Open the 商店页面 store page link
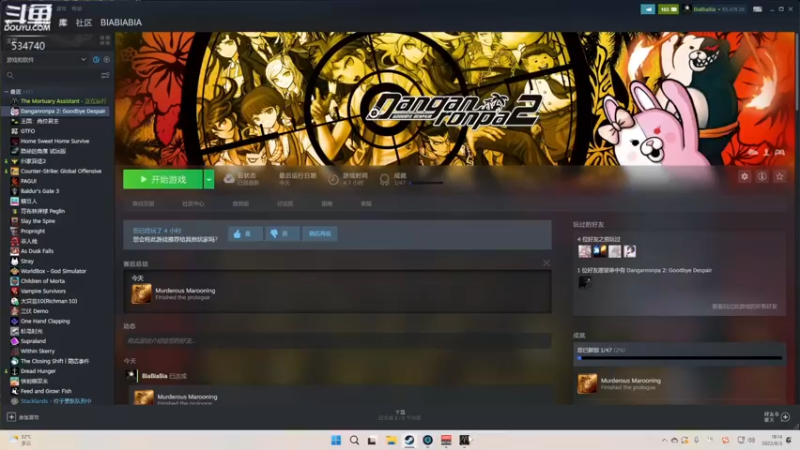This screenshot has height=450, width=800. click(143, 204)
